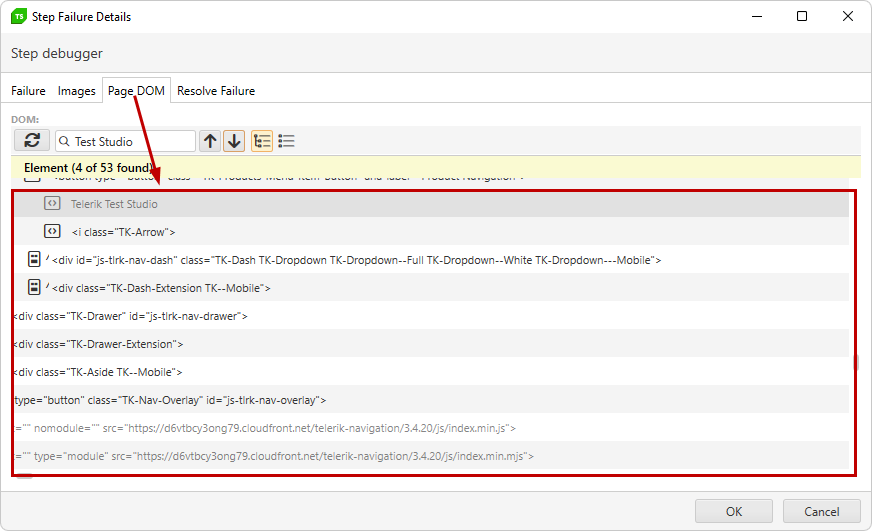This screenshot has height=531, width=872.
Task: Open the Failure tab
Action: pyautogui.click(x=28, y=91)
